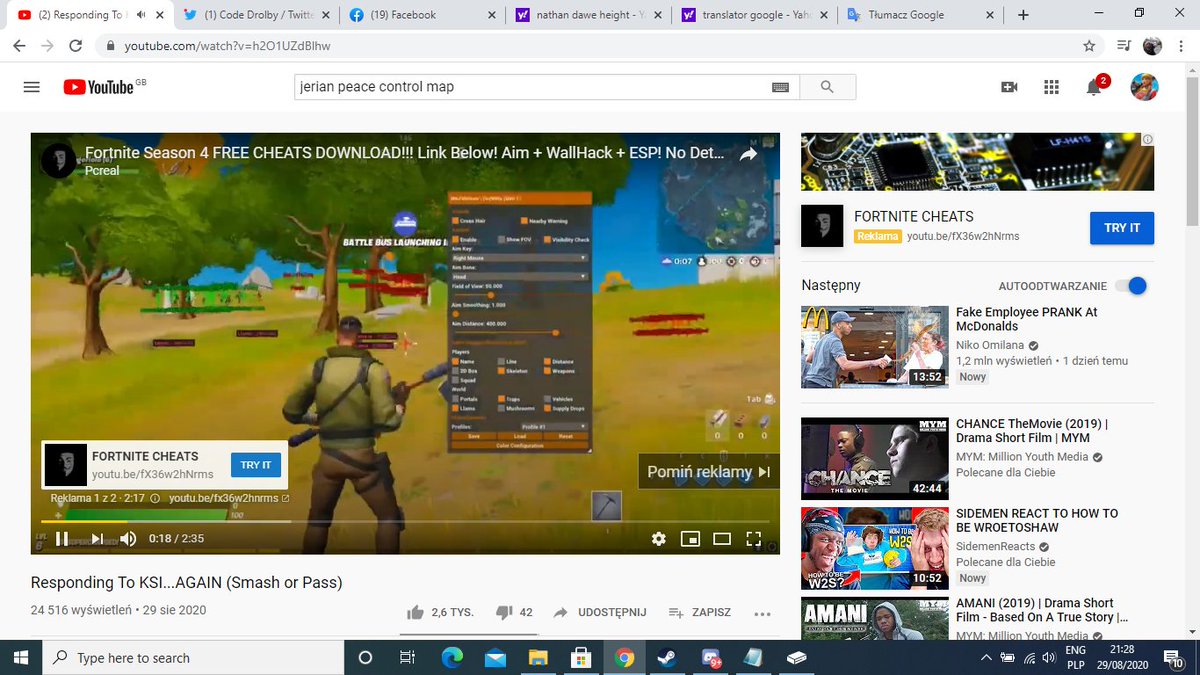Skip the ad with Pomiń reklamy

pos(709,472)
